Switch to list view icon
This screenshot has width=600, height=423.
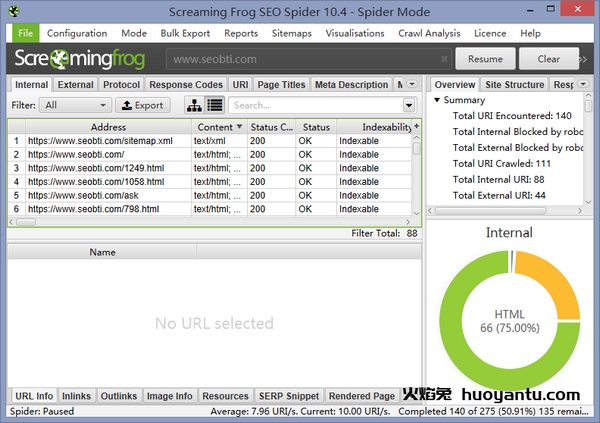point(214,105)
